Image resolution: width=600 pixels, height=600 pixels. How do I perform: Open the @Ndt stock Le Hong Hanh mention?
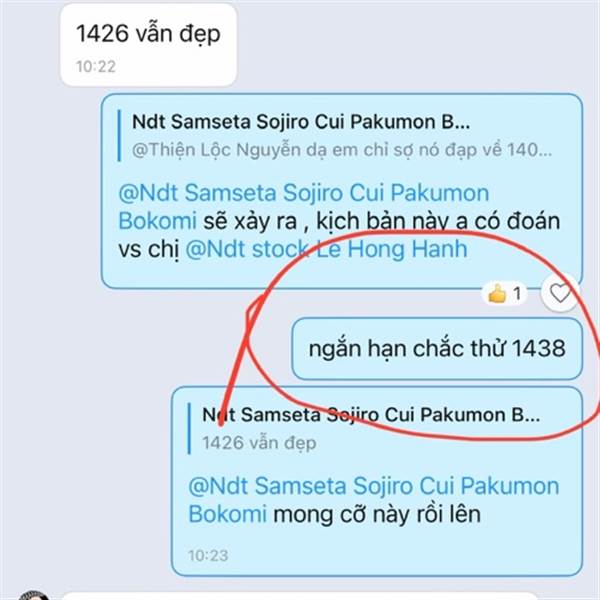point(326,249)
